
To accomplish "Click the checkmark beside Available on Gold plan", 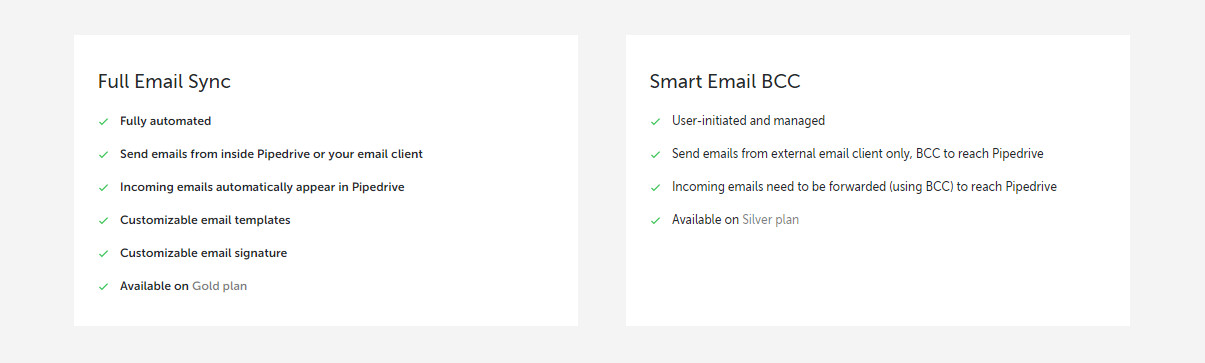I will coord(103,286).
